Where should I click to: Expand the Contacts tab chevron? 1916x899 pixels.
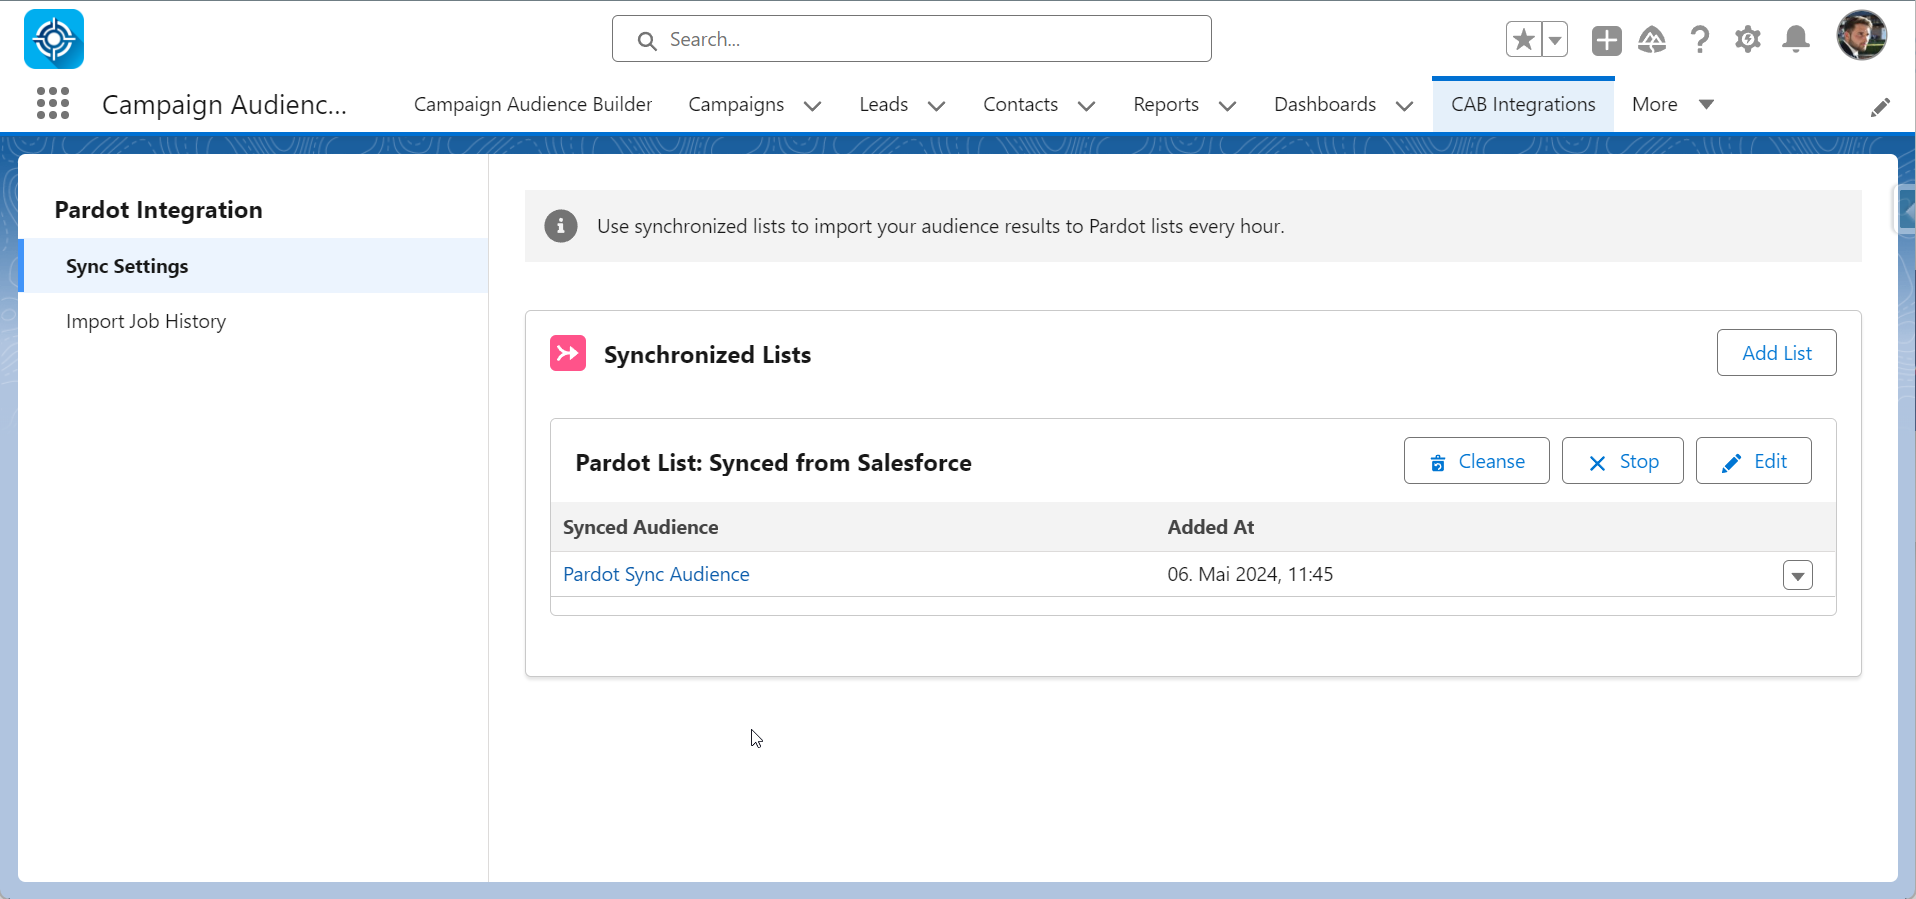(x=1087, y=105)
